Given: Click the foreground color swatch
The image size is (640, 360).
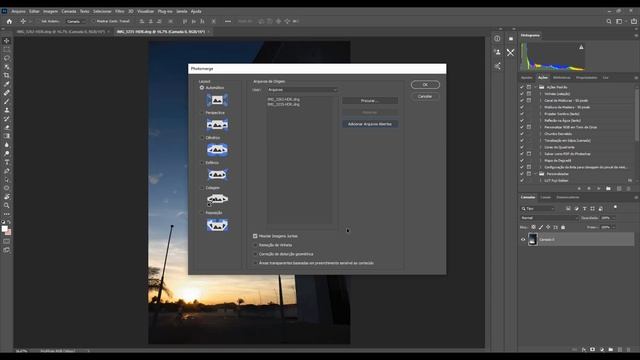Looking at the screenshot, I should 4,229.
